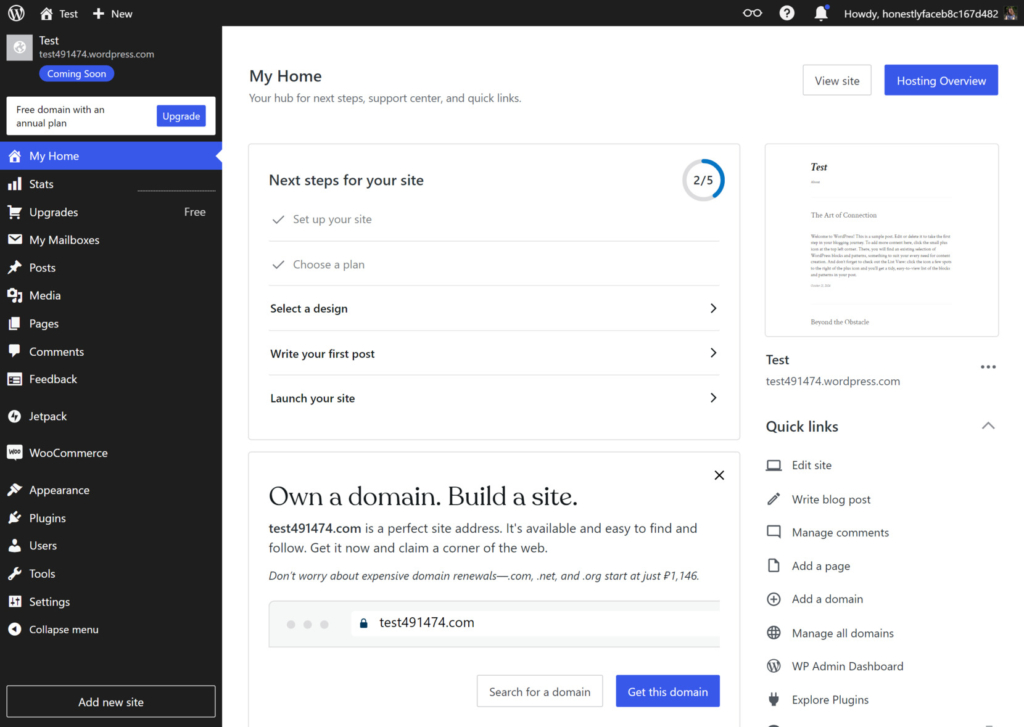Viewport: 1024px width, 727px height.
Task: Click the 2/5 progress ring
Action: pyautogui.click(x=703, y=180)
